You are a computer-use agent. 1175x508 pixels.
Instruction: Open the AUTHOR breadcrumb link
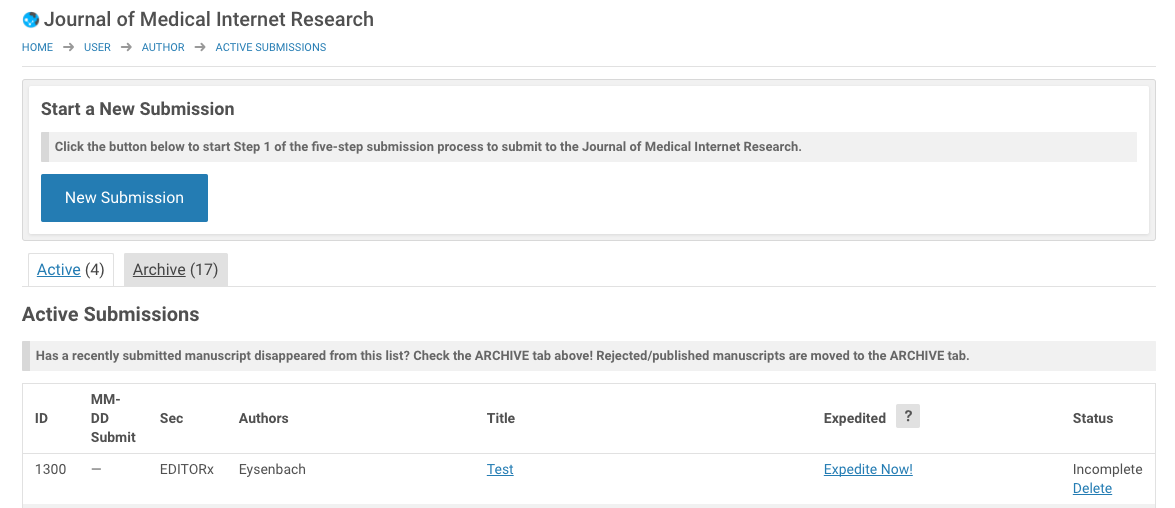[163, 47]
